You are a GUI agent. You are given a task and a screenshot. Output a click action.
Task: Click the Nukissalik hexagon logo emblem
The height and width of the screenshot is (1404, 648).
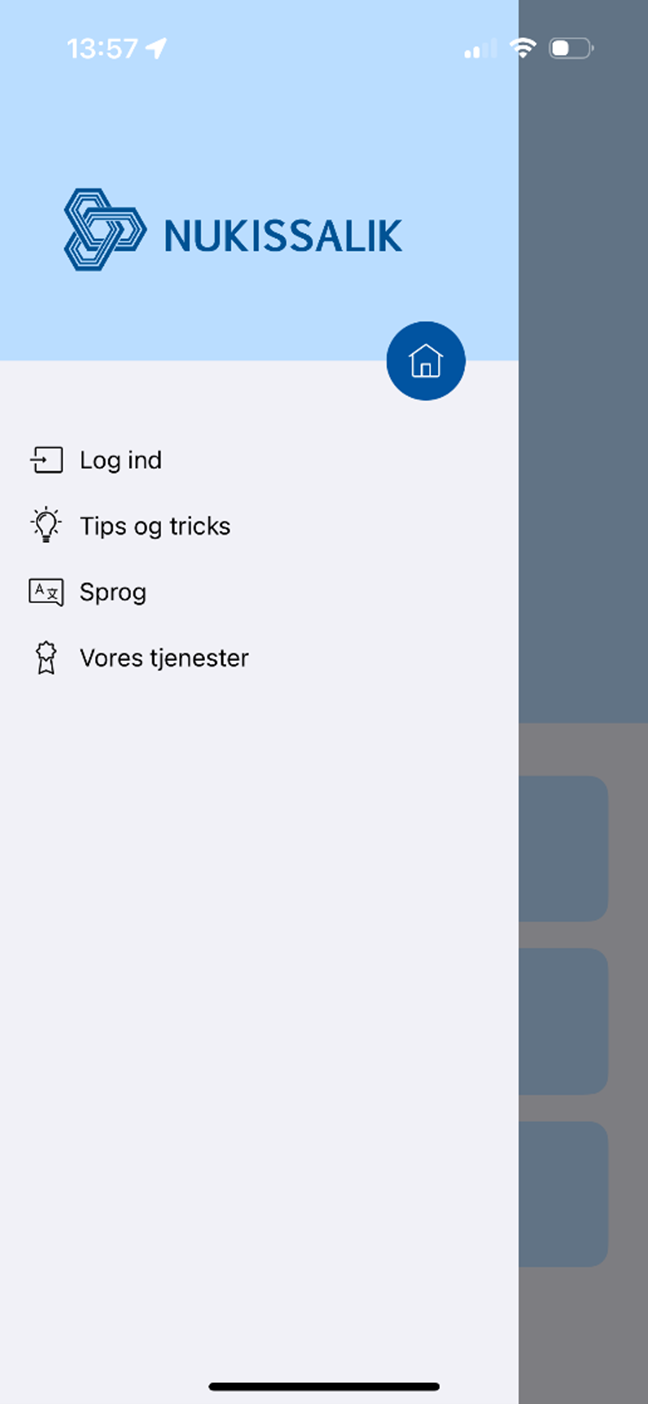[x=104, y=230]
